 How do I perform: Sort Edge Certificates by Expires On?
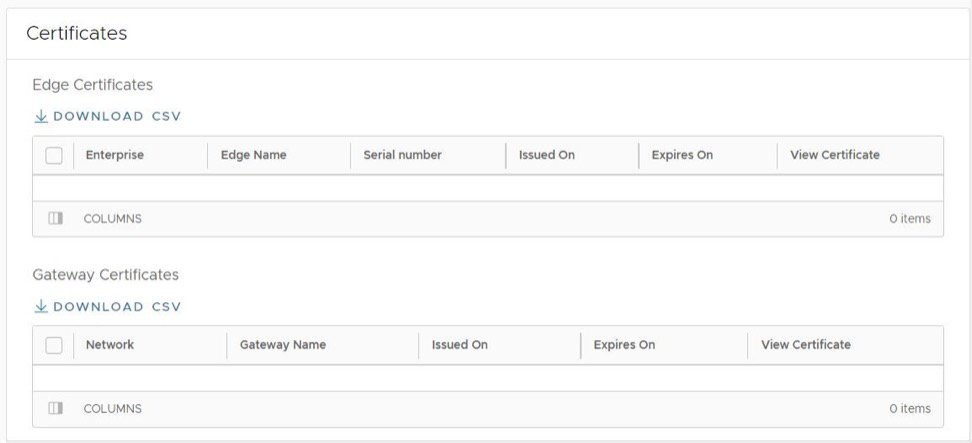coord(681,155)
